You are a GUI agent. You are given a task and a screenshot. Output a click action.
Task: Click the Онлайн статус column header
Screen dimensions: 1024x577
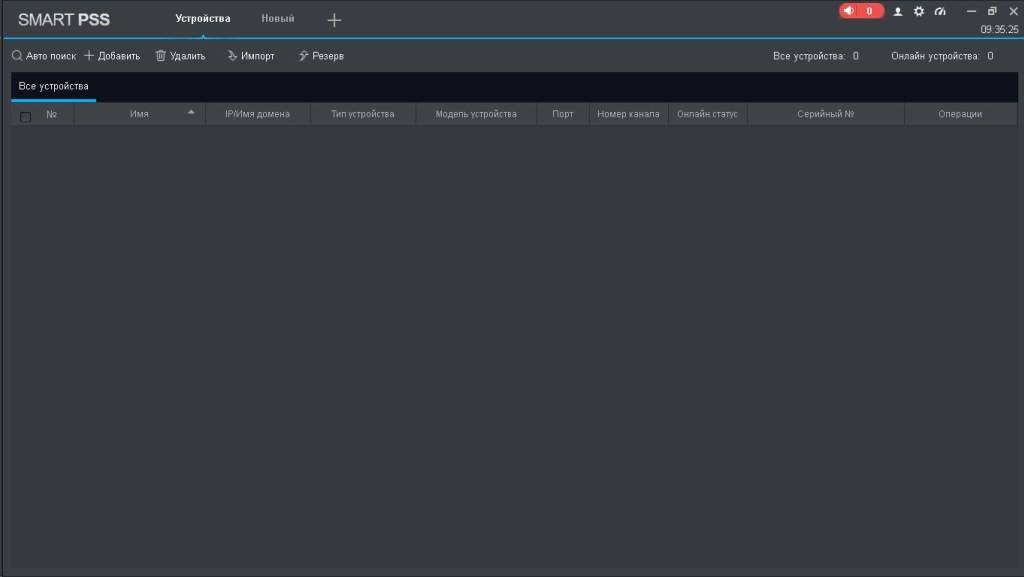707,114
